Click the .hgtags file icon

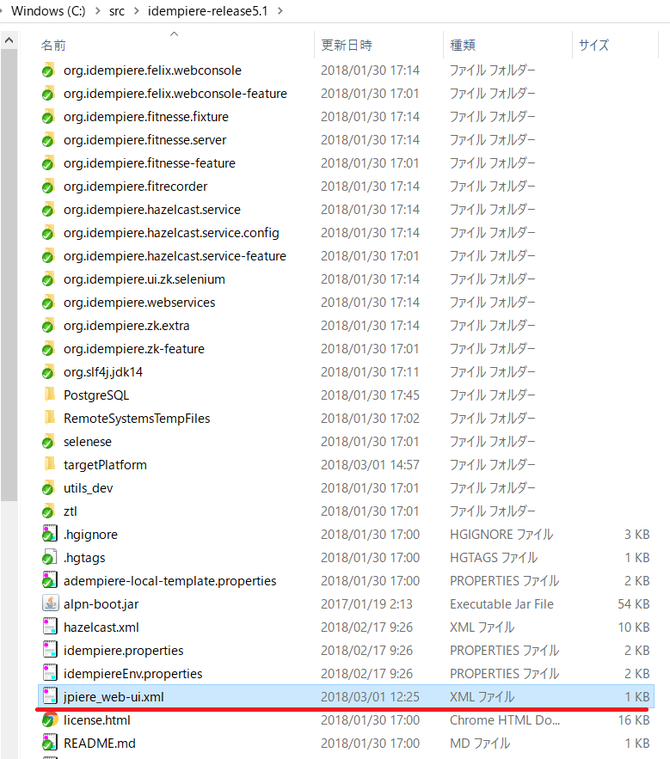tap(49, 557)
